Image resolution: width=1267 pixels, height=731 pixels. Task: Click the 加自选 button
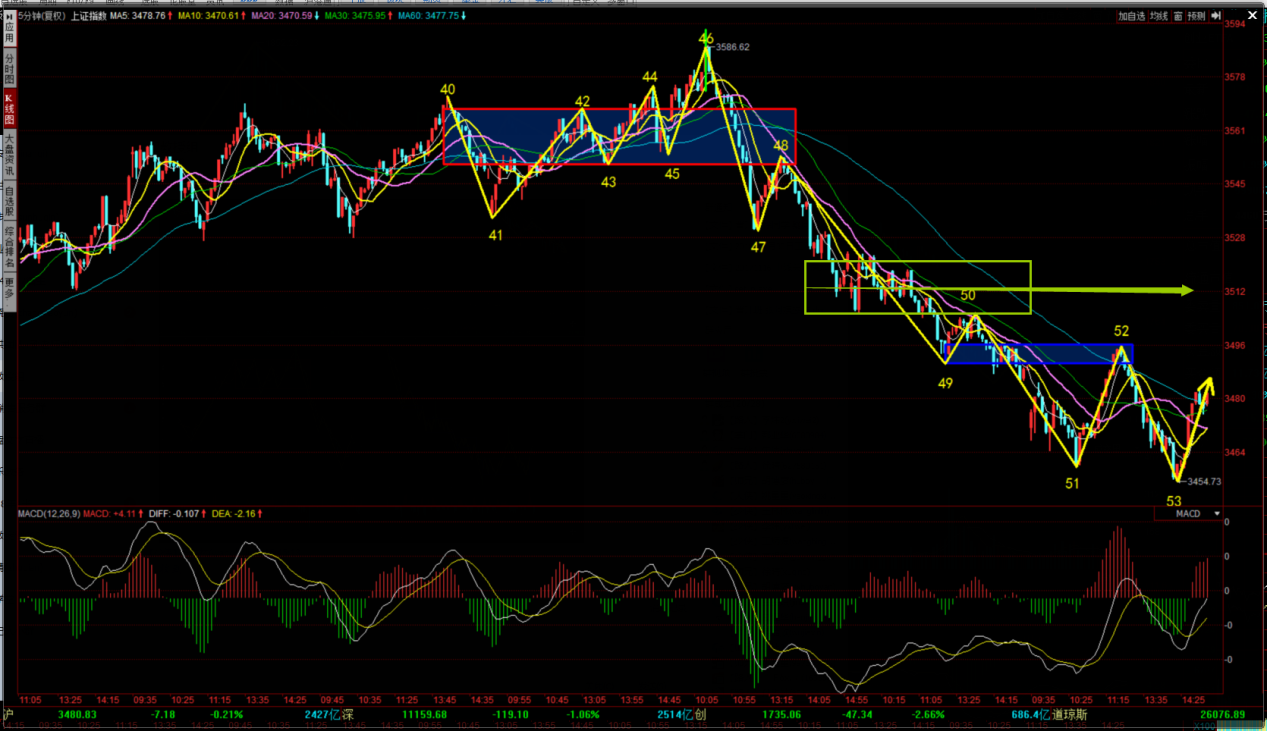[1131, 16]
